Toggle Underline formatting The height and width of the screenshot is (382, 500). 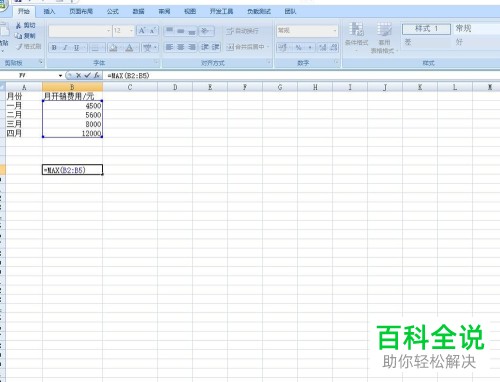pos(77,48)
